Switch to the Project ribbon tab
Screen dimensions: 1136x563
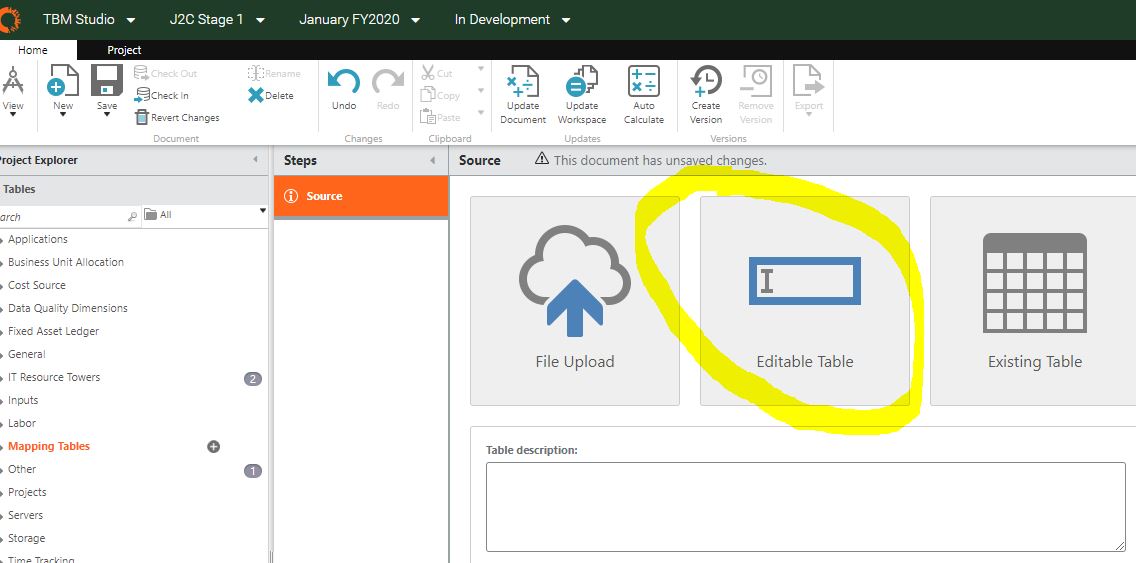pos(124,50)
